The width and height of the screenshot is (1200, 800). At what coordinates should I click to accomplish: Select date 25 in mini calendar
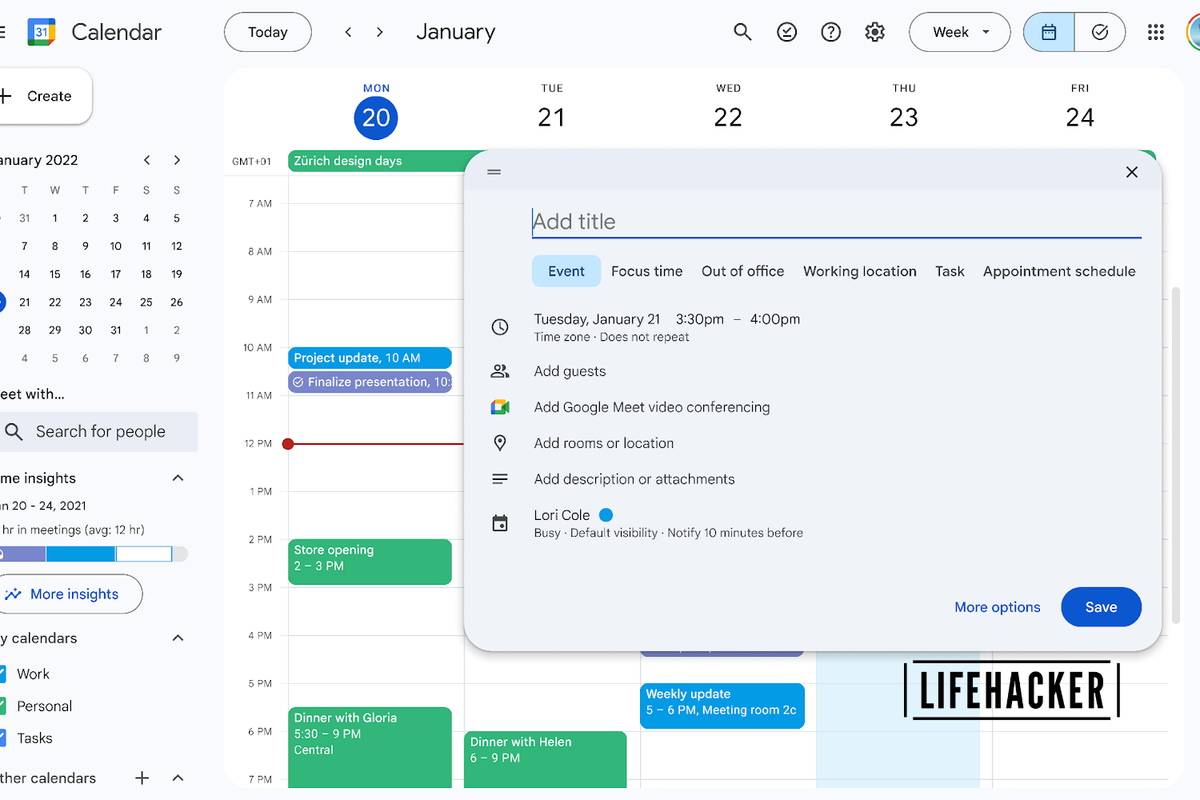pyautogui.click(x=146, y=302)
